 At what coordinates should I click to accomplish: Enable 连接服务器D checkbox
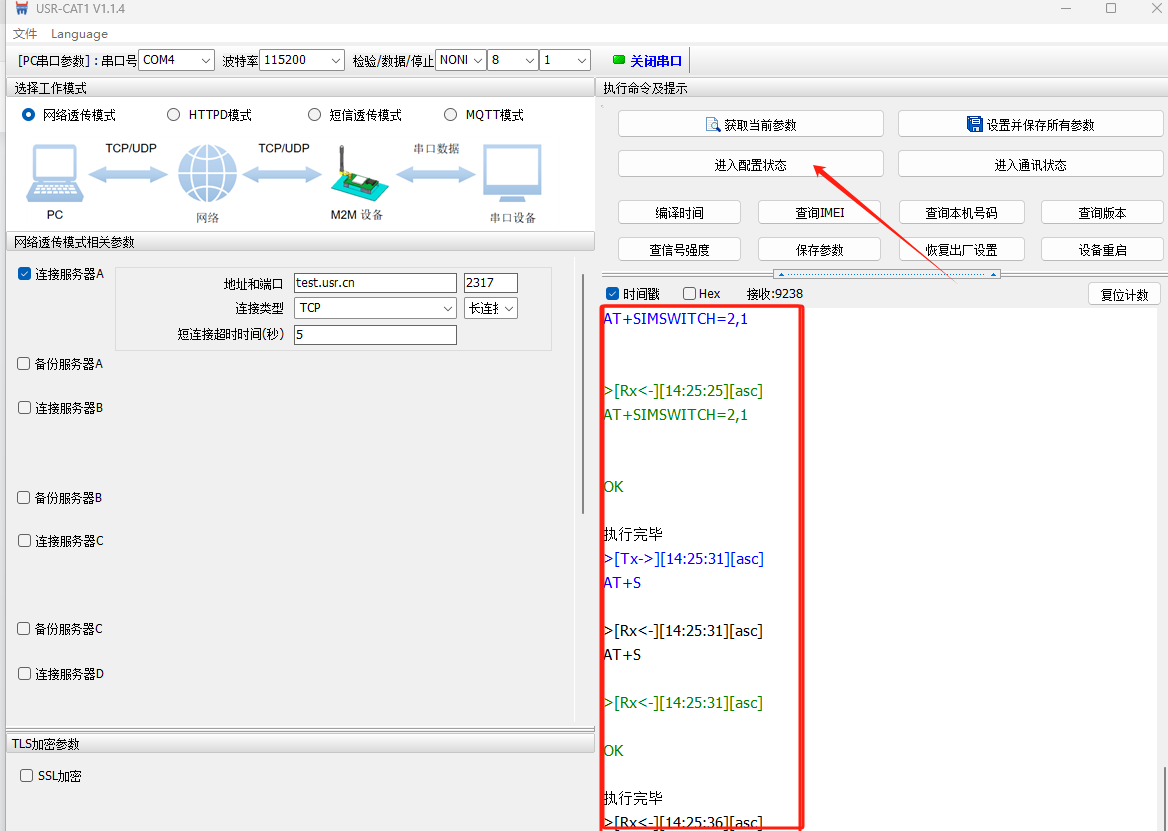25,673
